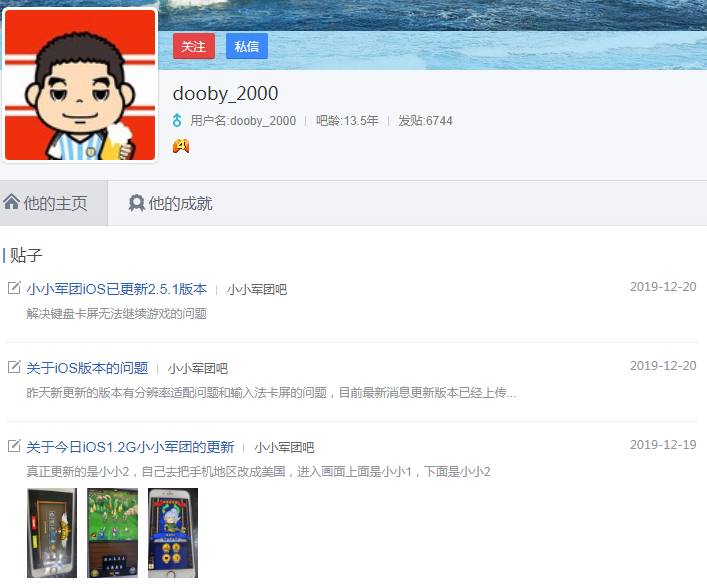Open post 小小军团iOS已更新2.5.1版本
Image resolution: width=707 pixels, height=584 pixels.
(117, 289)
